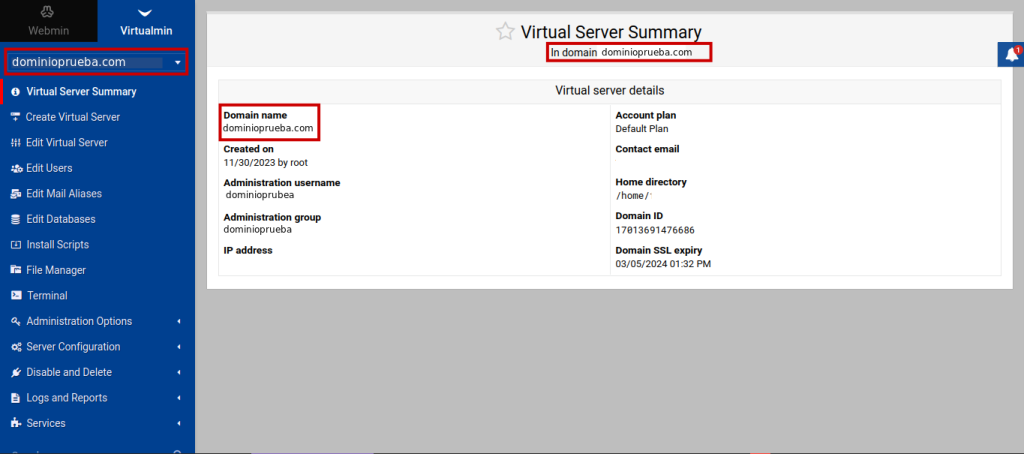Click the Terminal icon in sidebar
The width and height of the screenshot is (1024, 454).
tap(16, 296)
